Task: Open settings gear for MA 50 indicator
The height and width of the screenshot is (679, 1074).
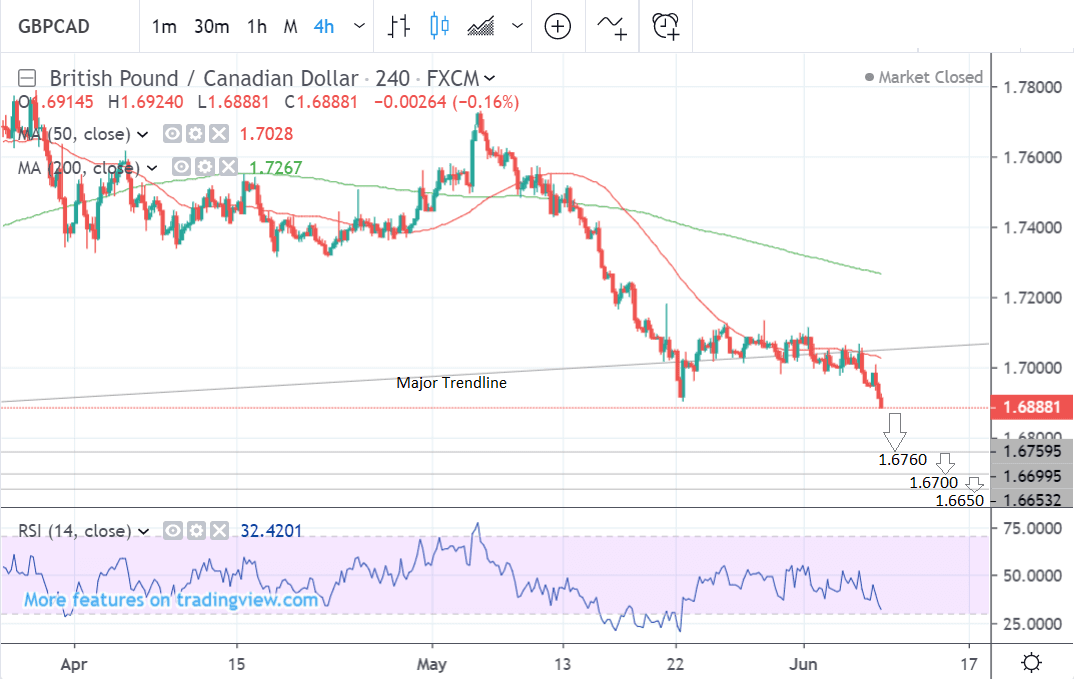Action: (x=196, y=134)
